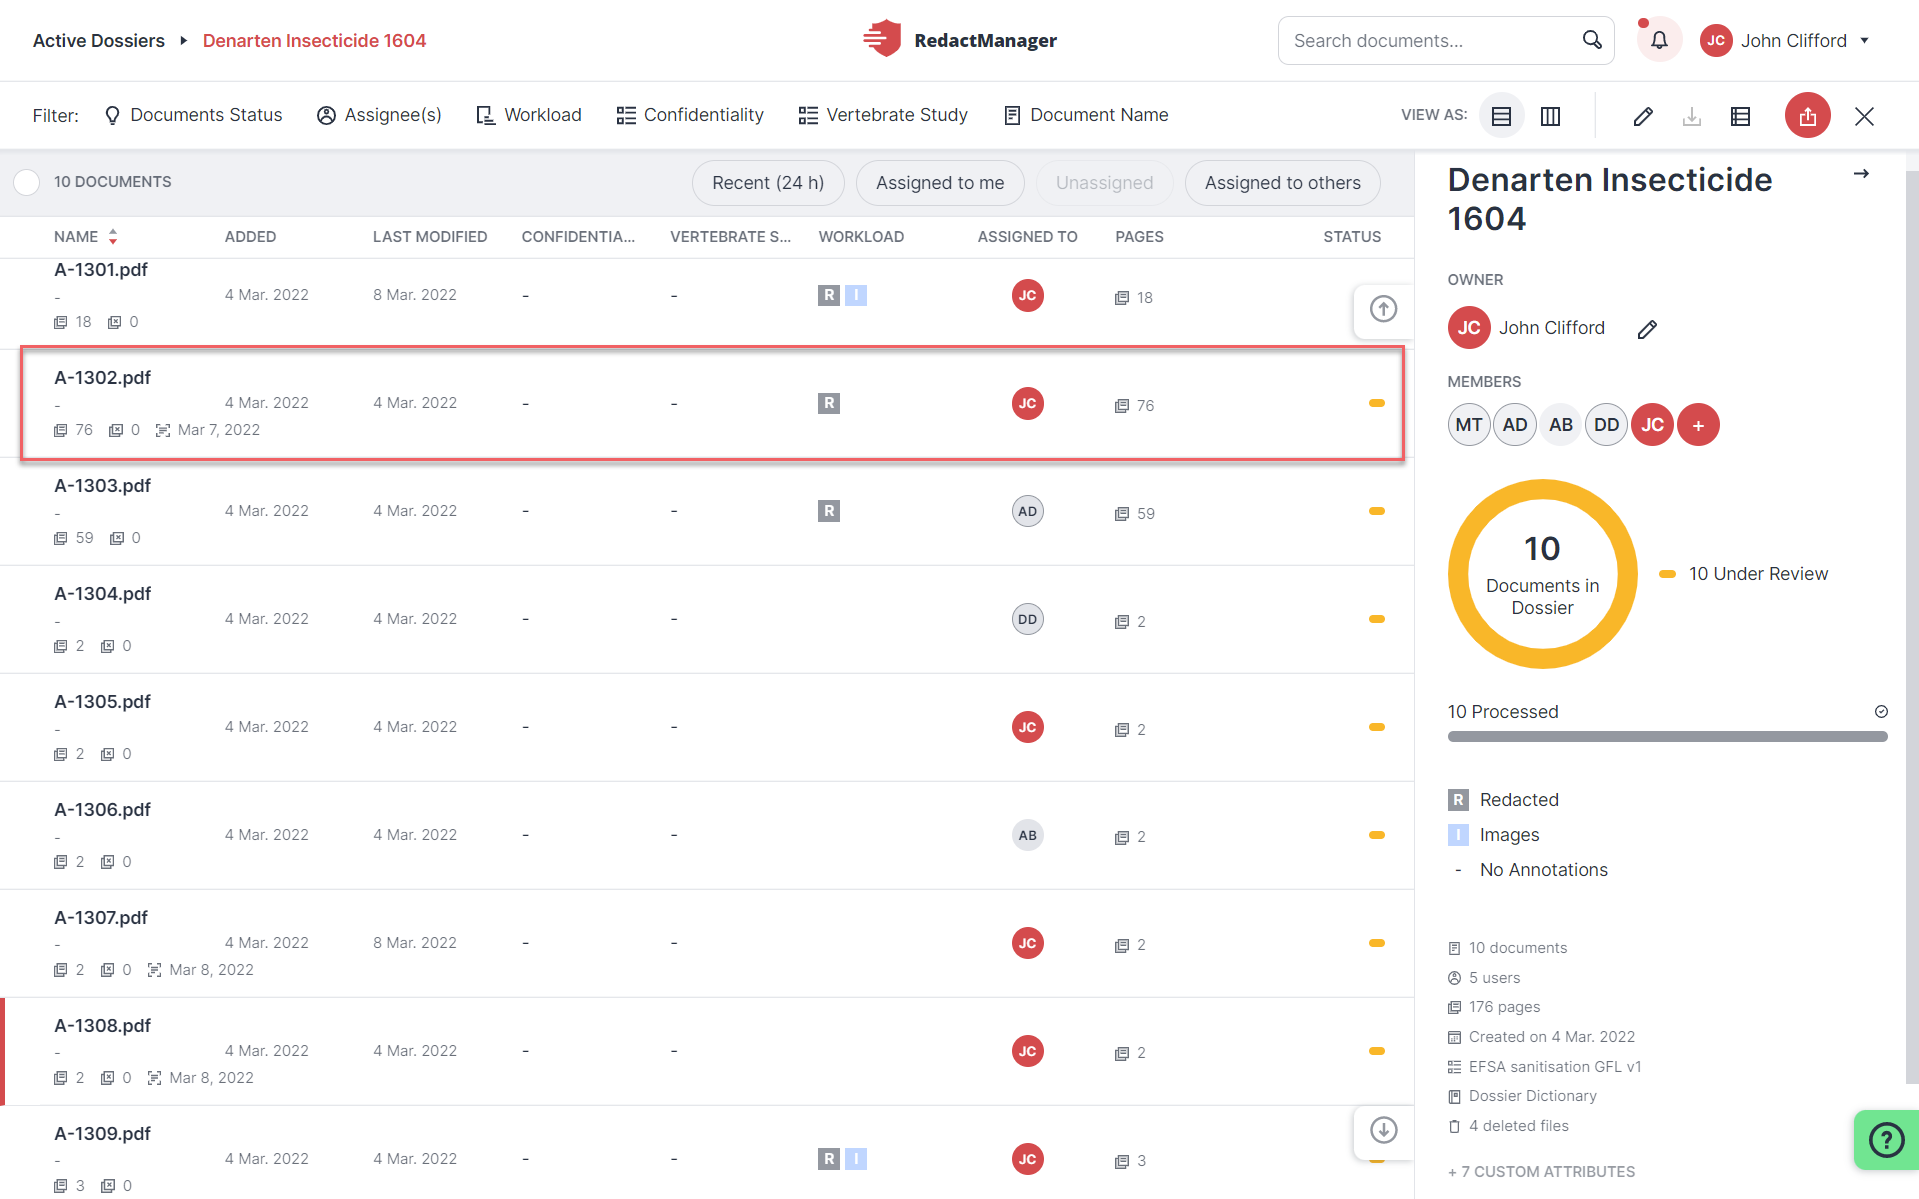Open the notifications bell

[x=1659, y=41]
